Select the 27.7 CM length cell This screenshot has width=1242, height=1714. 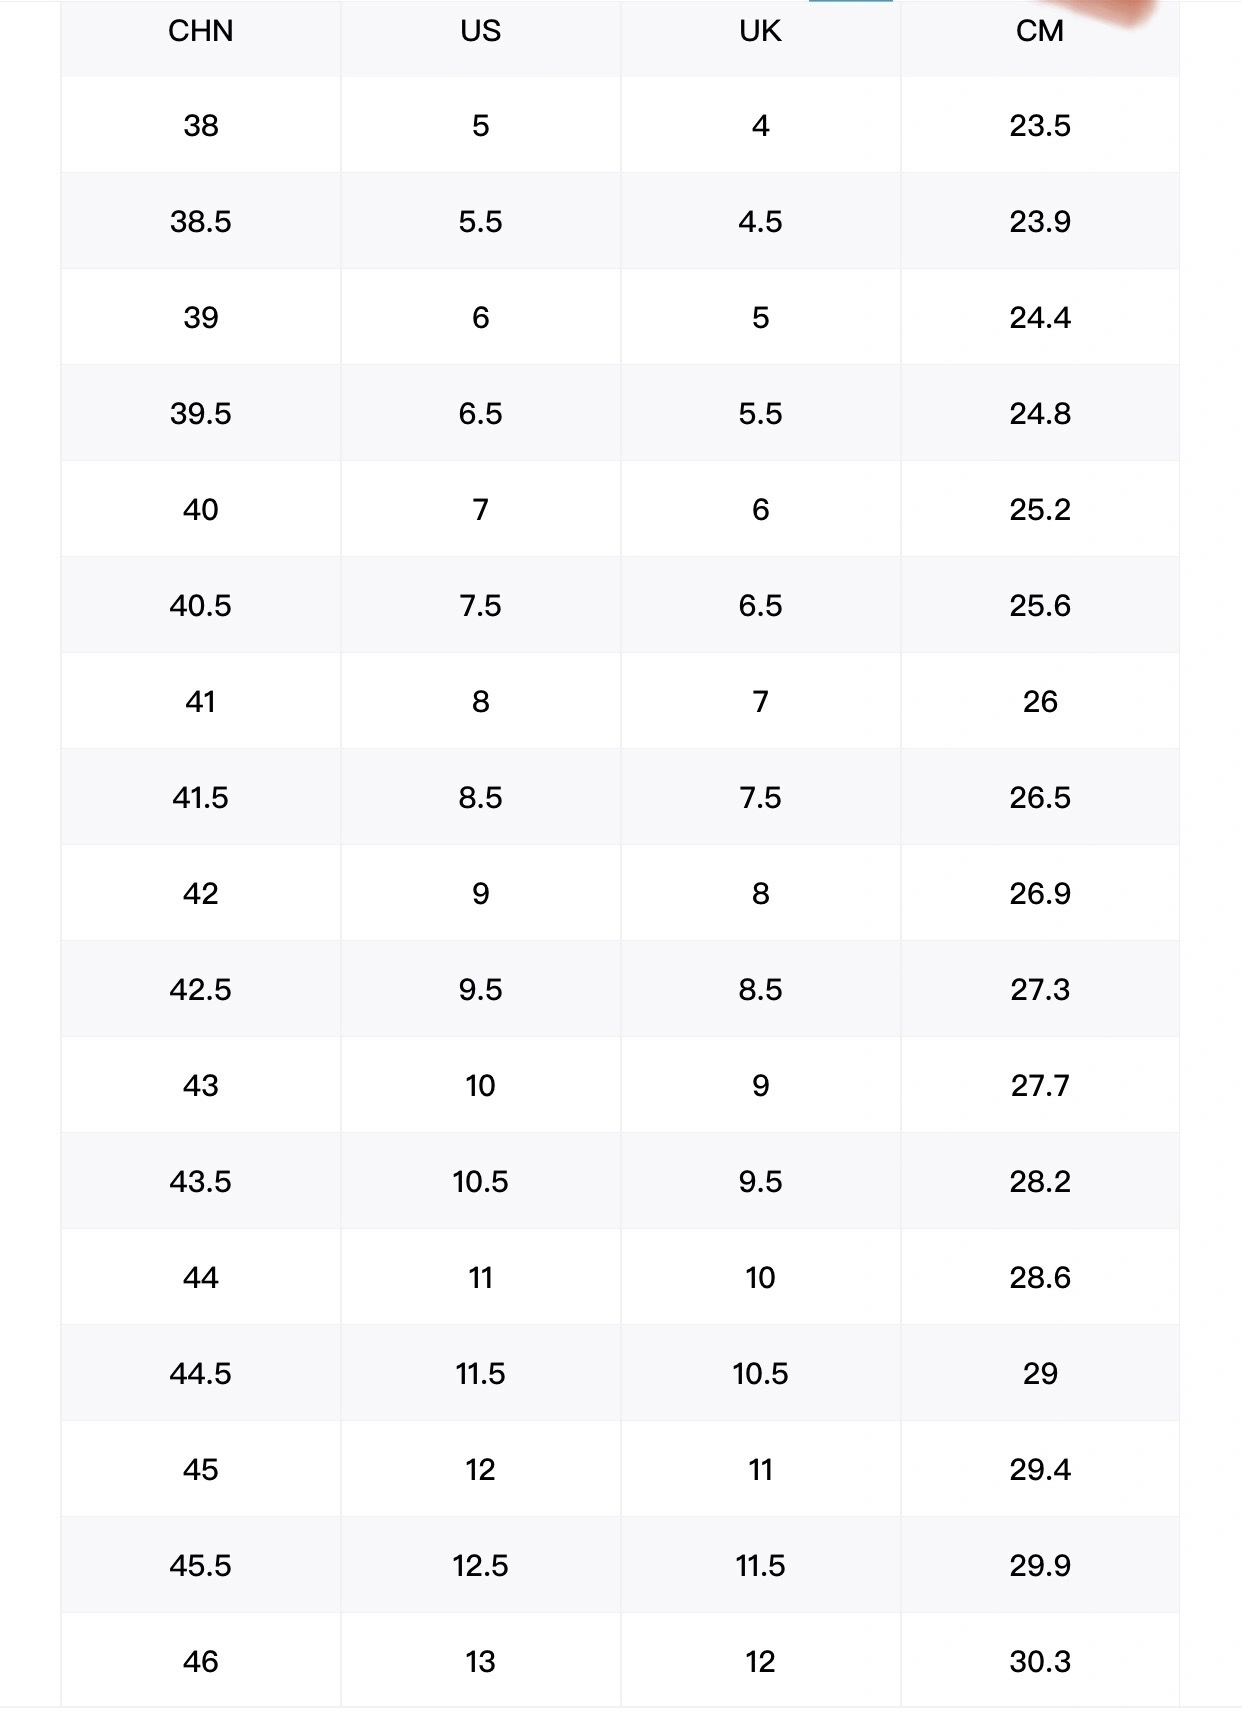1040,1085
